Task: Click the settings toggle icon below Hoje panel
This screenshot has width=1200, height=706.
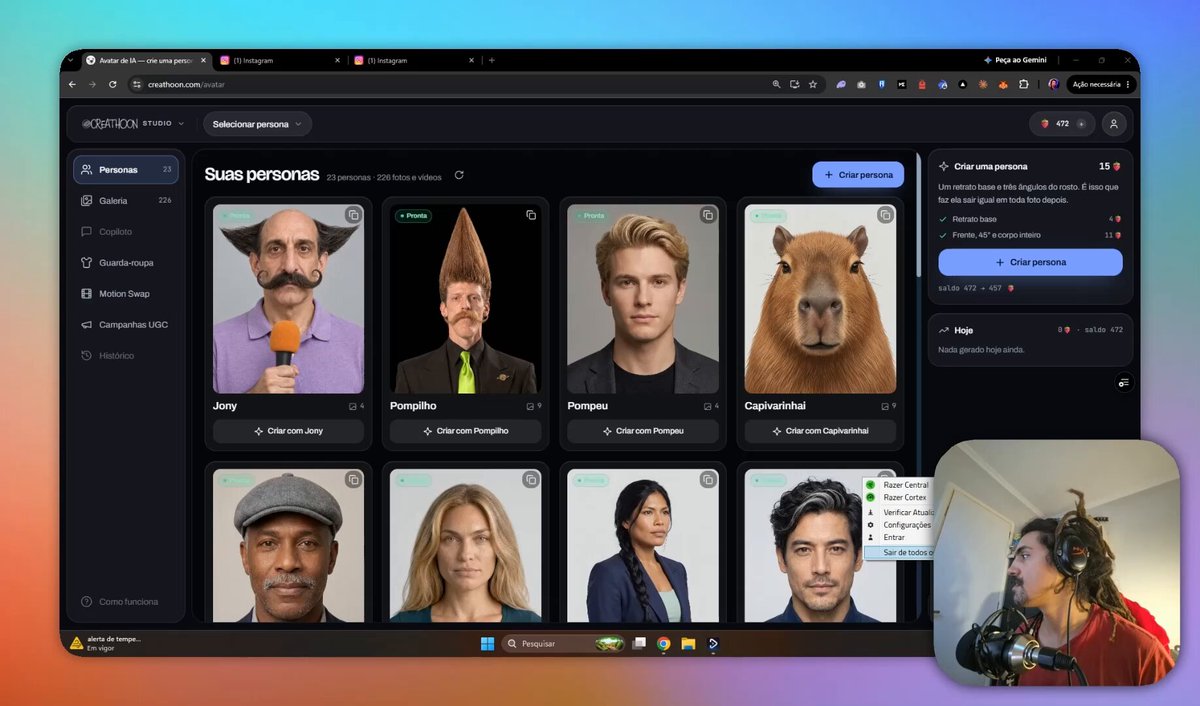Action: [1124, 382]
